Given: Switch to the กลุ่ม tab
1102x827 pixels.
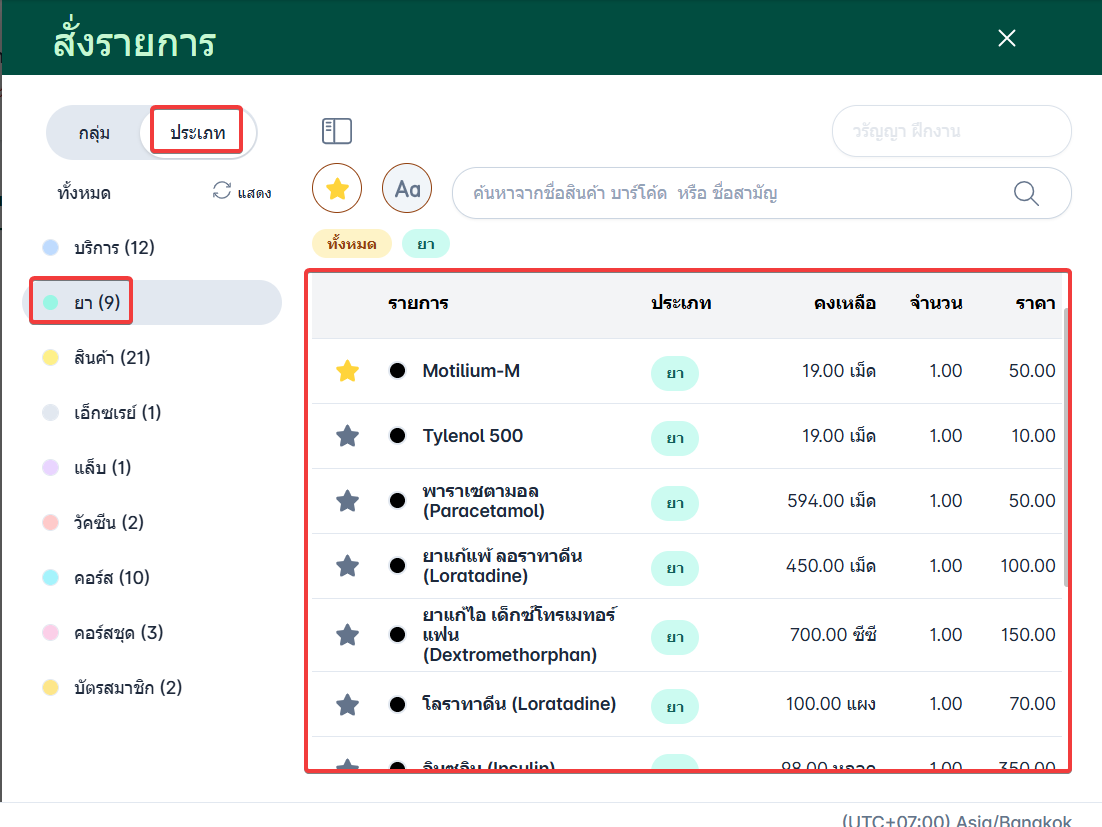Looking at the screenshot, I should (x=94, y=133).
